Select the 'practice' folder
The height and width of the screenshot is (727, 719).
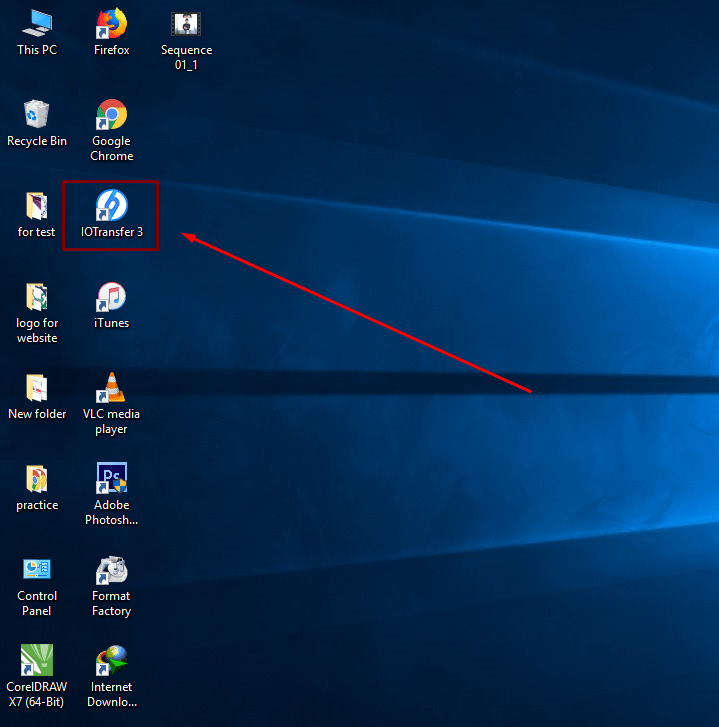click(37, 479)
